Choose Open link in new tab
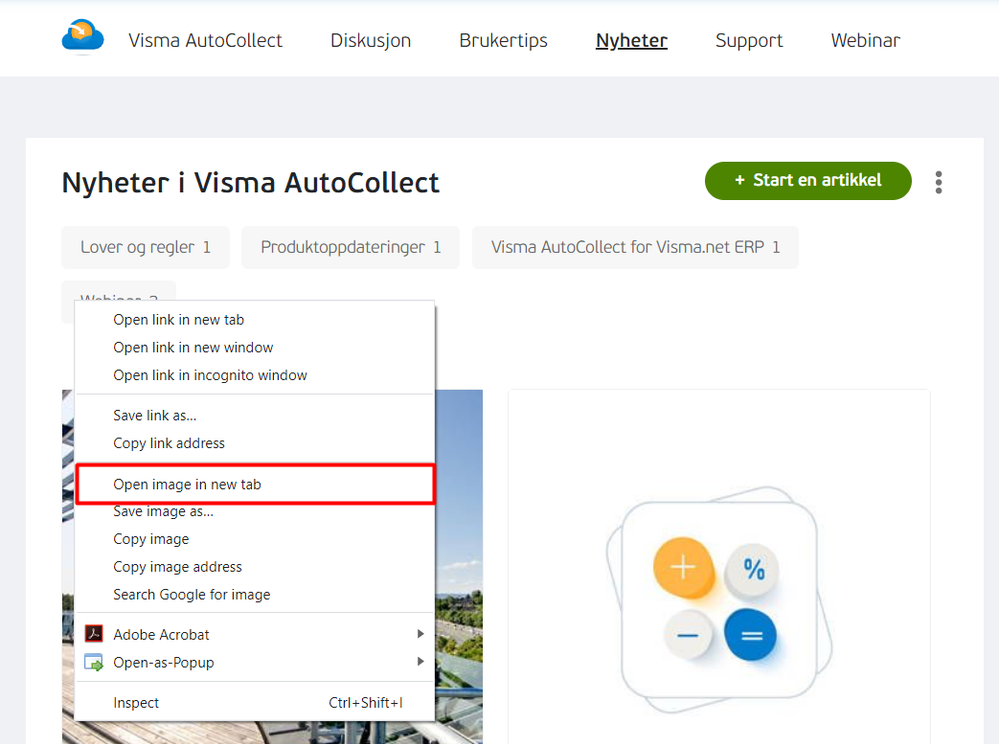 [255, 320]
